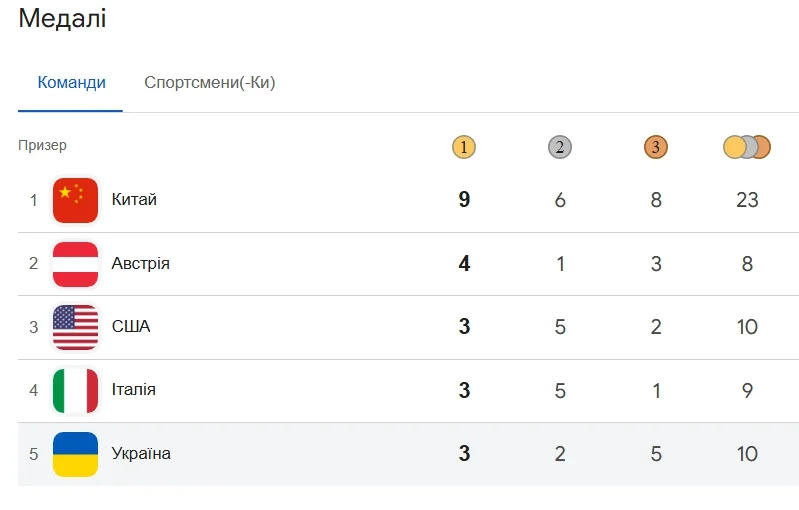Click Austria's gold medal count 4
Screen dimensions: 799x510
[464, 264]
